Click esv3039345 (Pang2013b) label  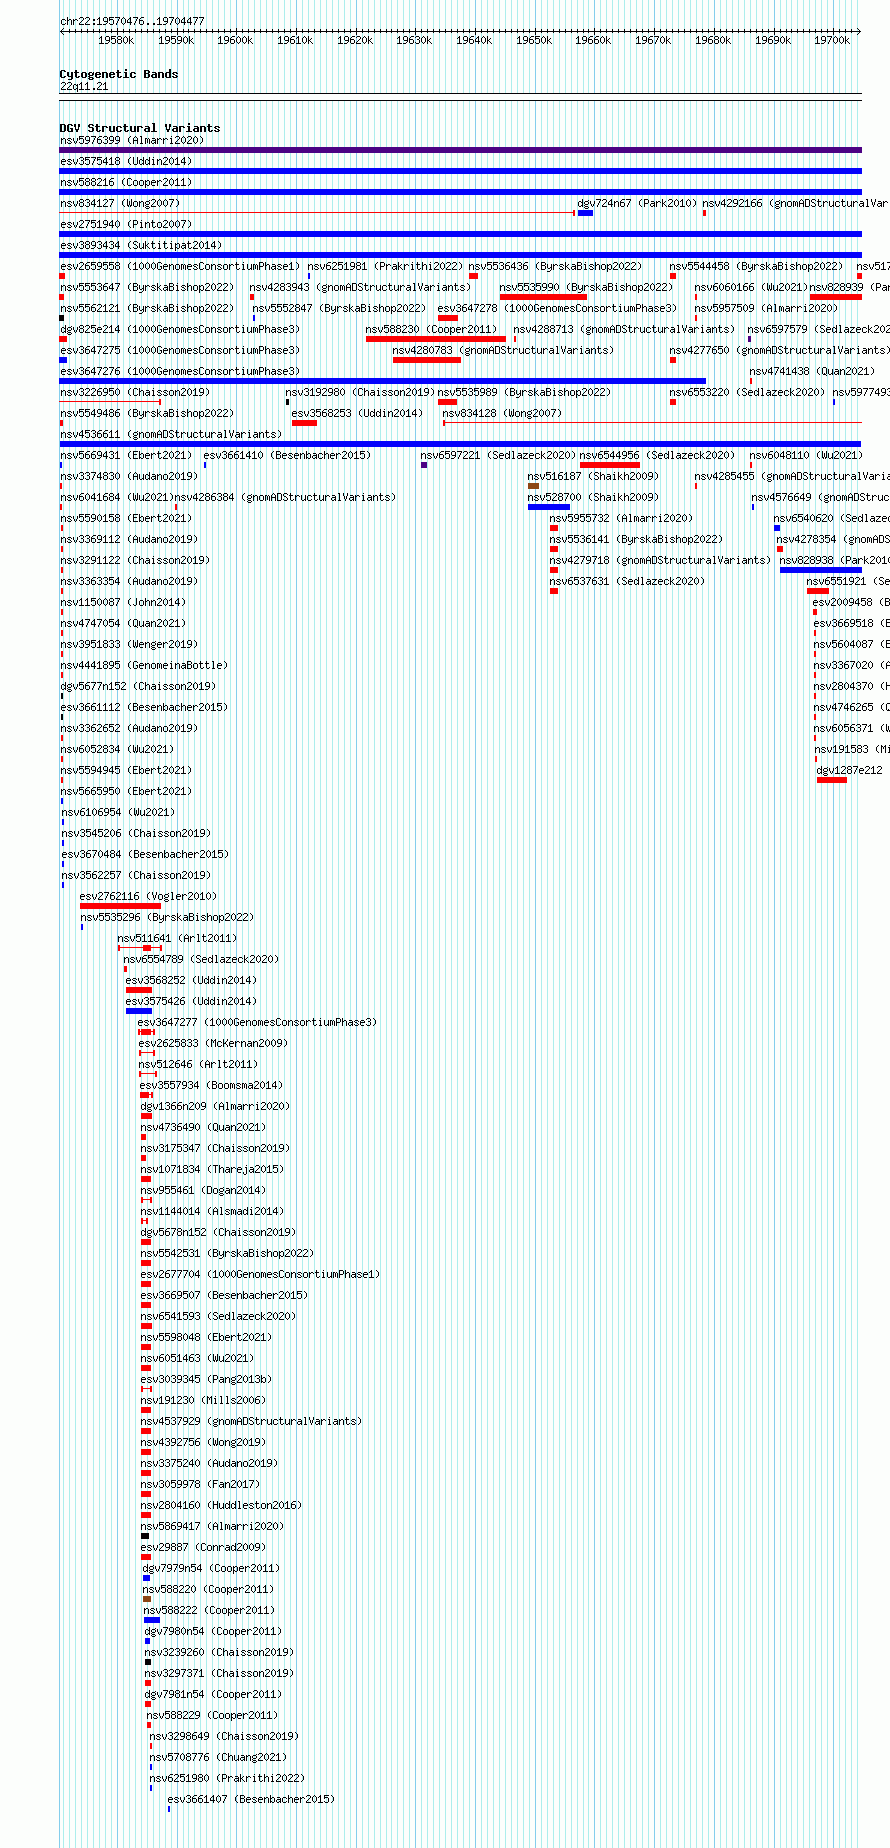(x=206, y=1379)
